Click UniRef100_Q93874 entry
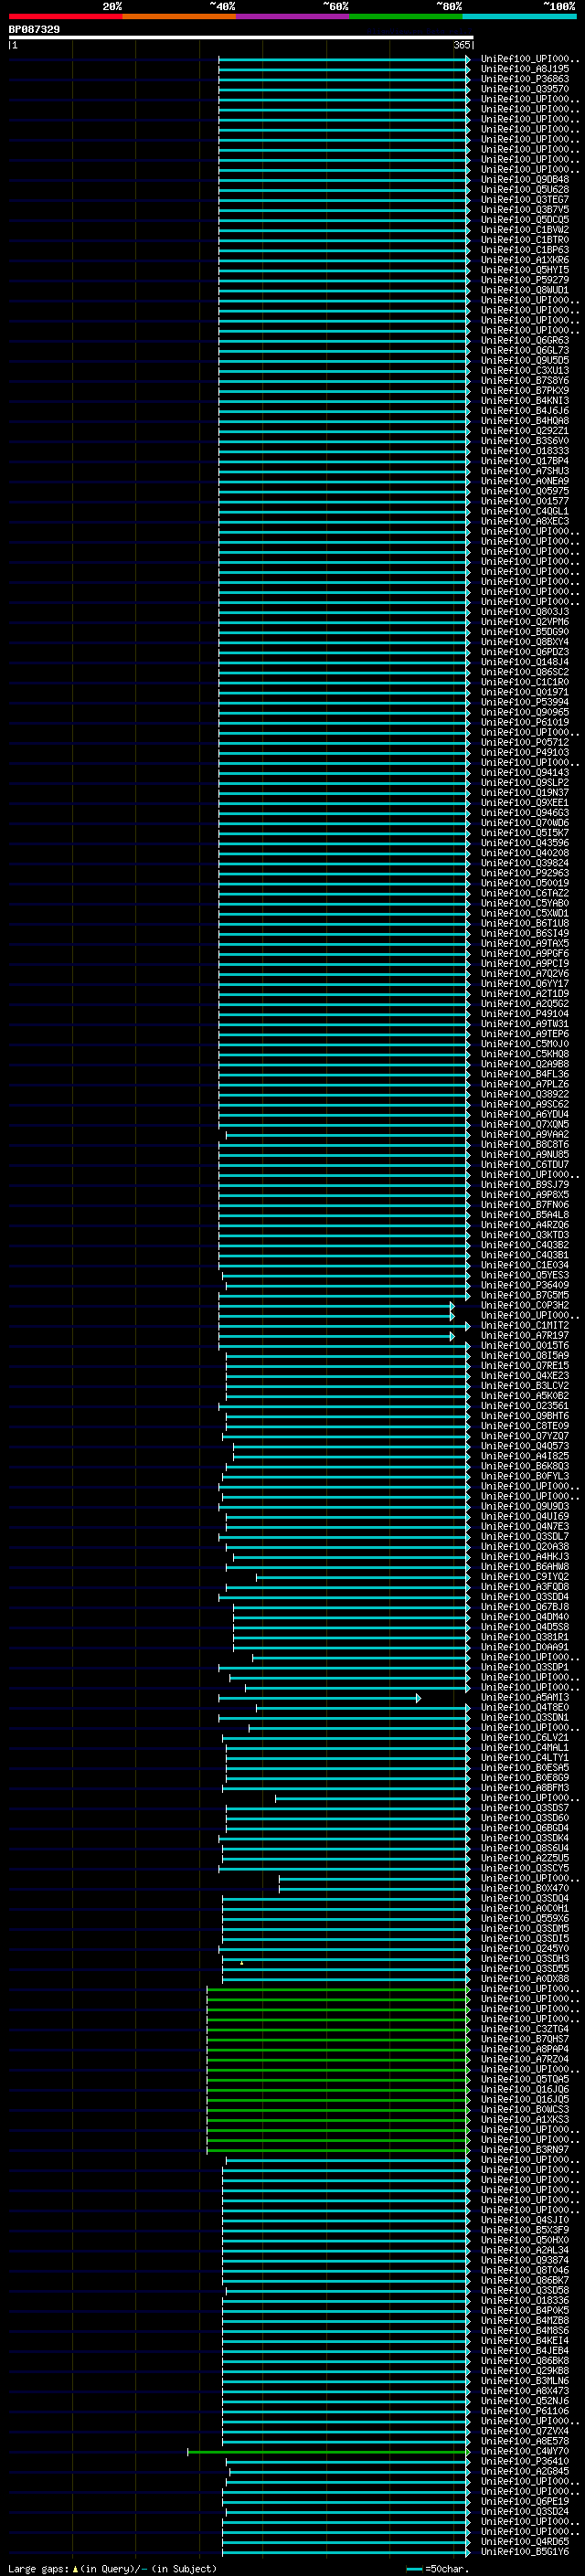Image resolution: width=585 pixels, height=2576 pixels. [x=525, y=2260]
